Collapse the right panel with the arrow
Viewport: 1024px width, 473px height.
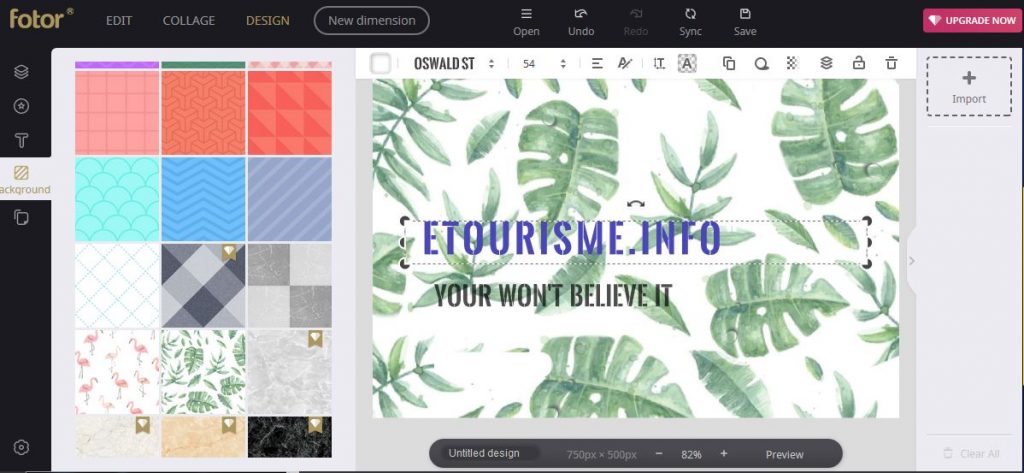912,261
